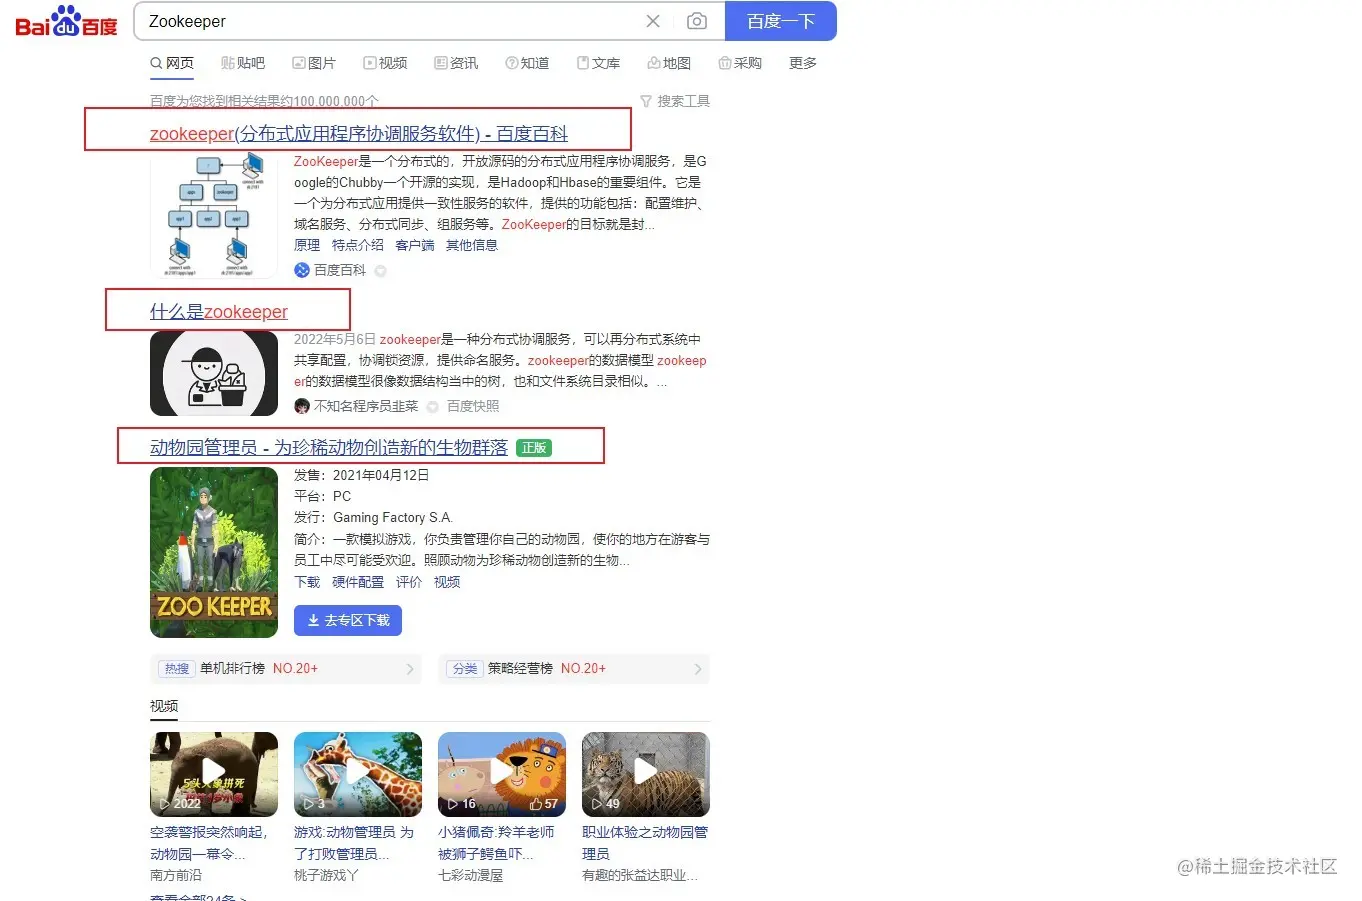Open the 更多 menu
Image resolution: width=1362 pixels, height=901 pixels.
tap(803, 62)
